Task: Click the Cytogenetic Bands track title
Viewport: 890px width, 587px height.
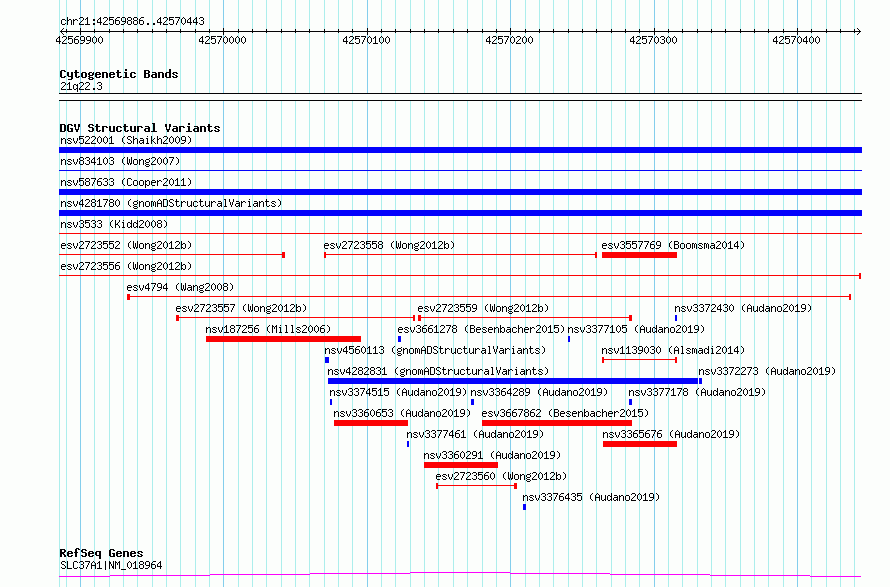Action: [119, 74]
